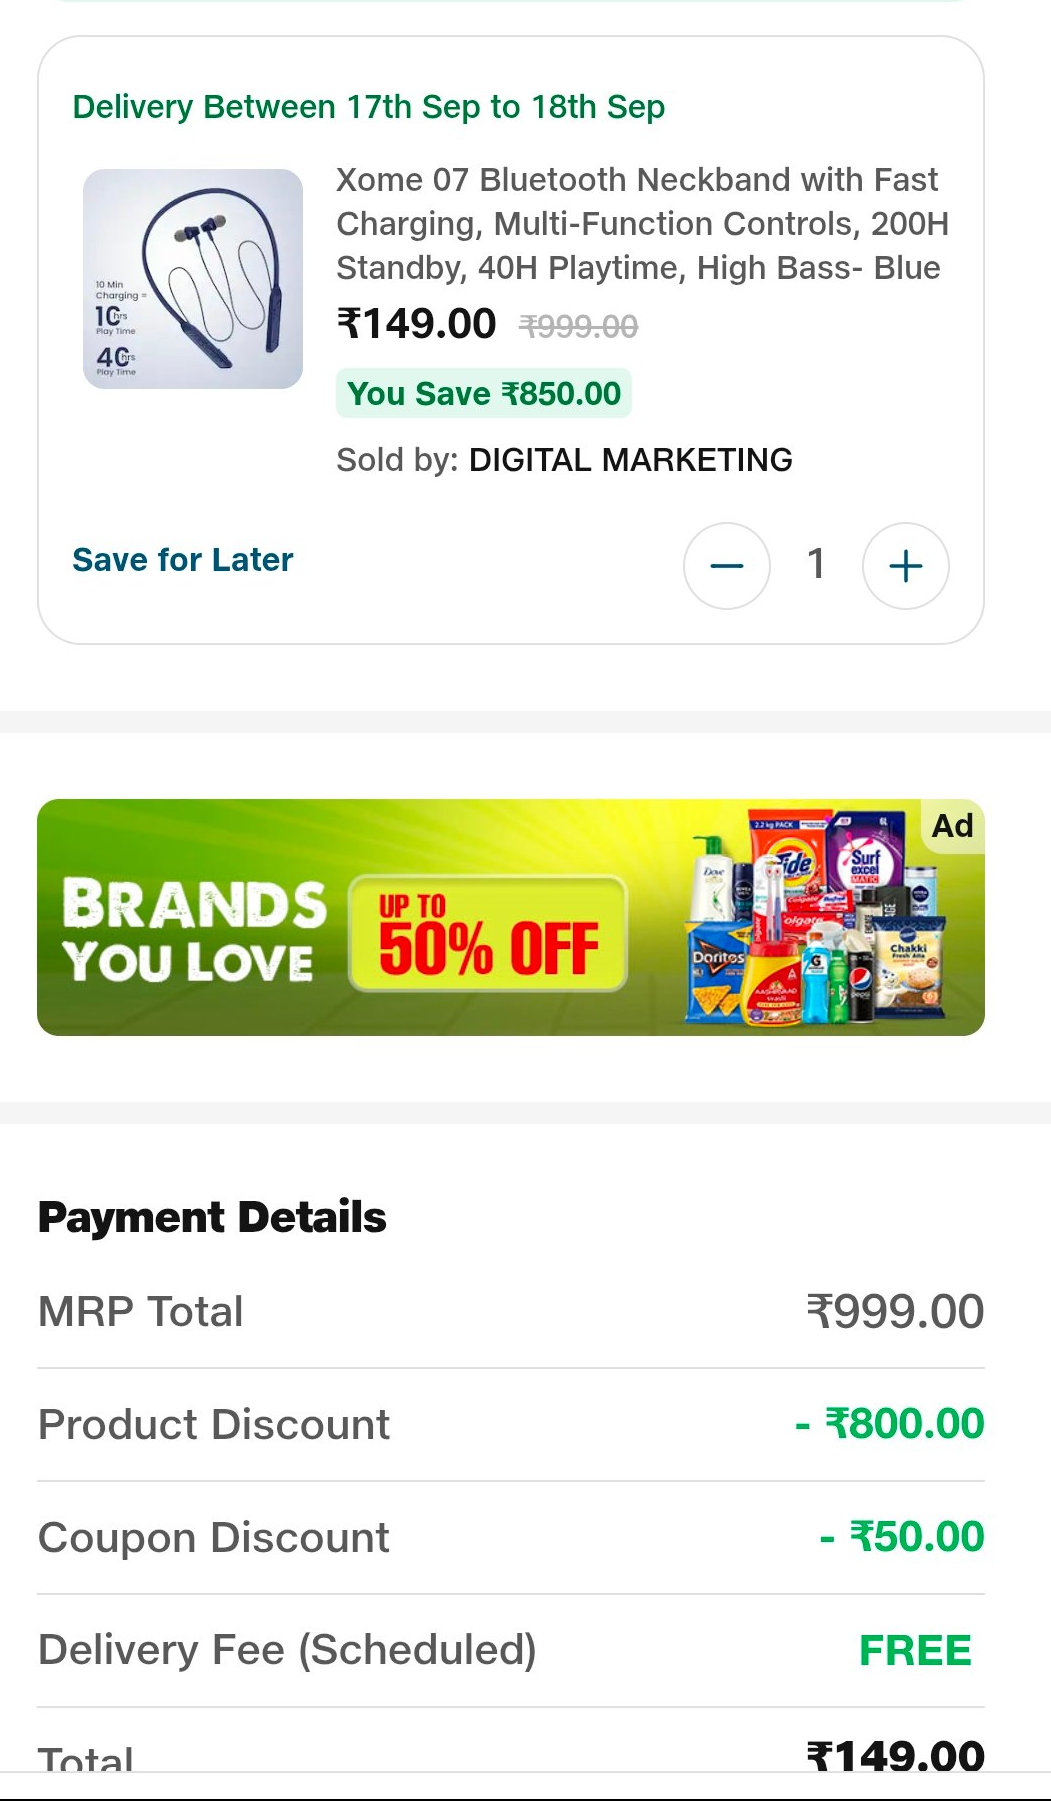Tap the Delivery Fee (Scheduled) row

tap(511, 1650)
